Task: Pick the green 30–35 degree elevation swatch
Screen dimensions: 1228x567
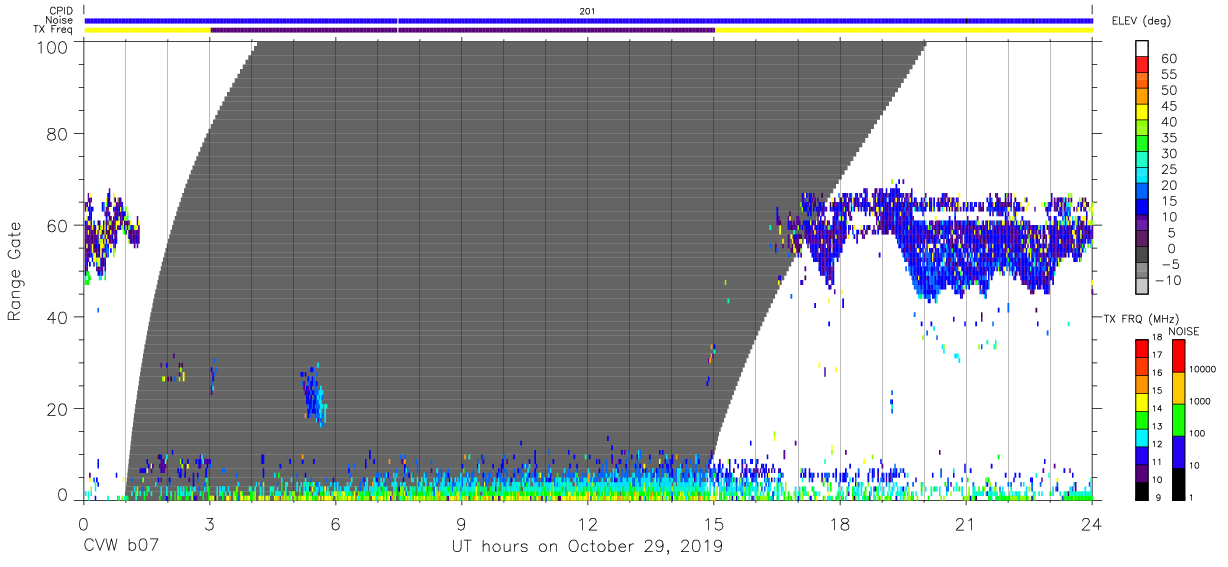Action: point(1142,145)
